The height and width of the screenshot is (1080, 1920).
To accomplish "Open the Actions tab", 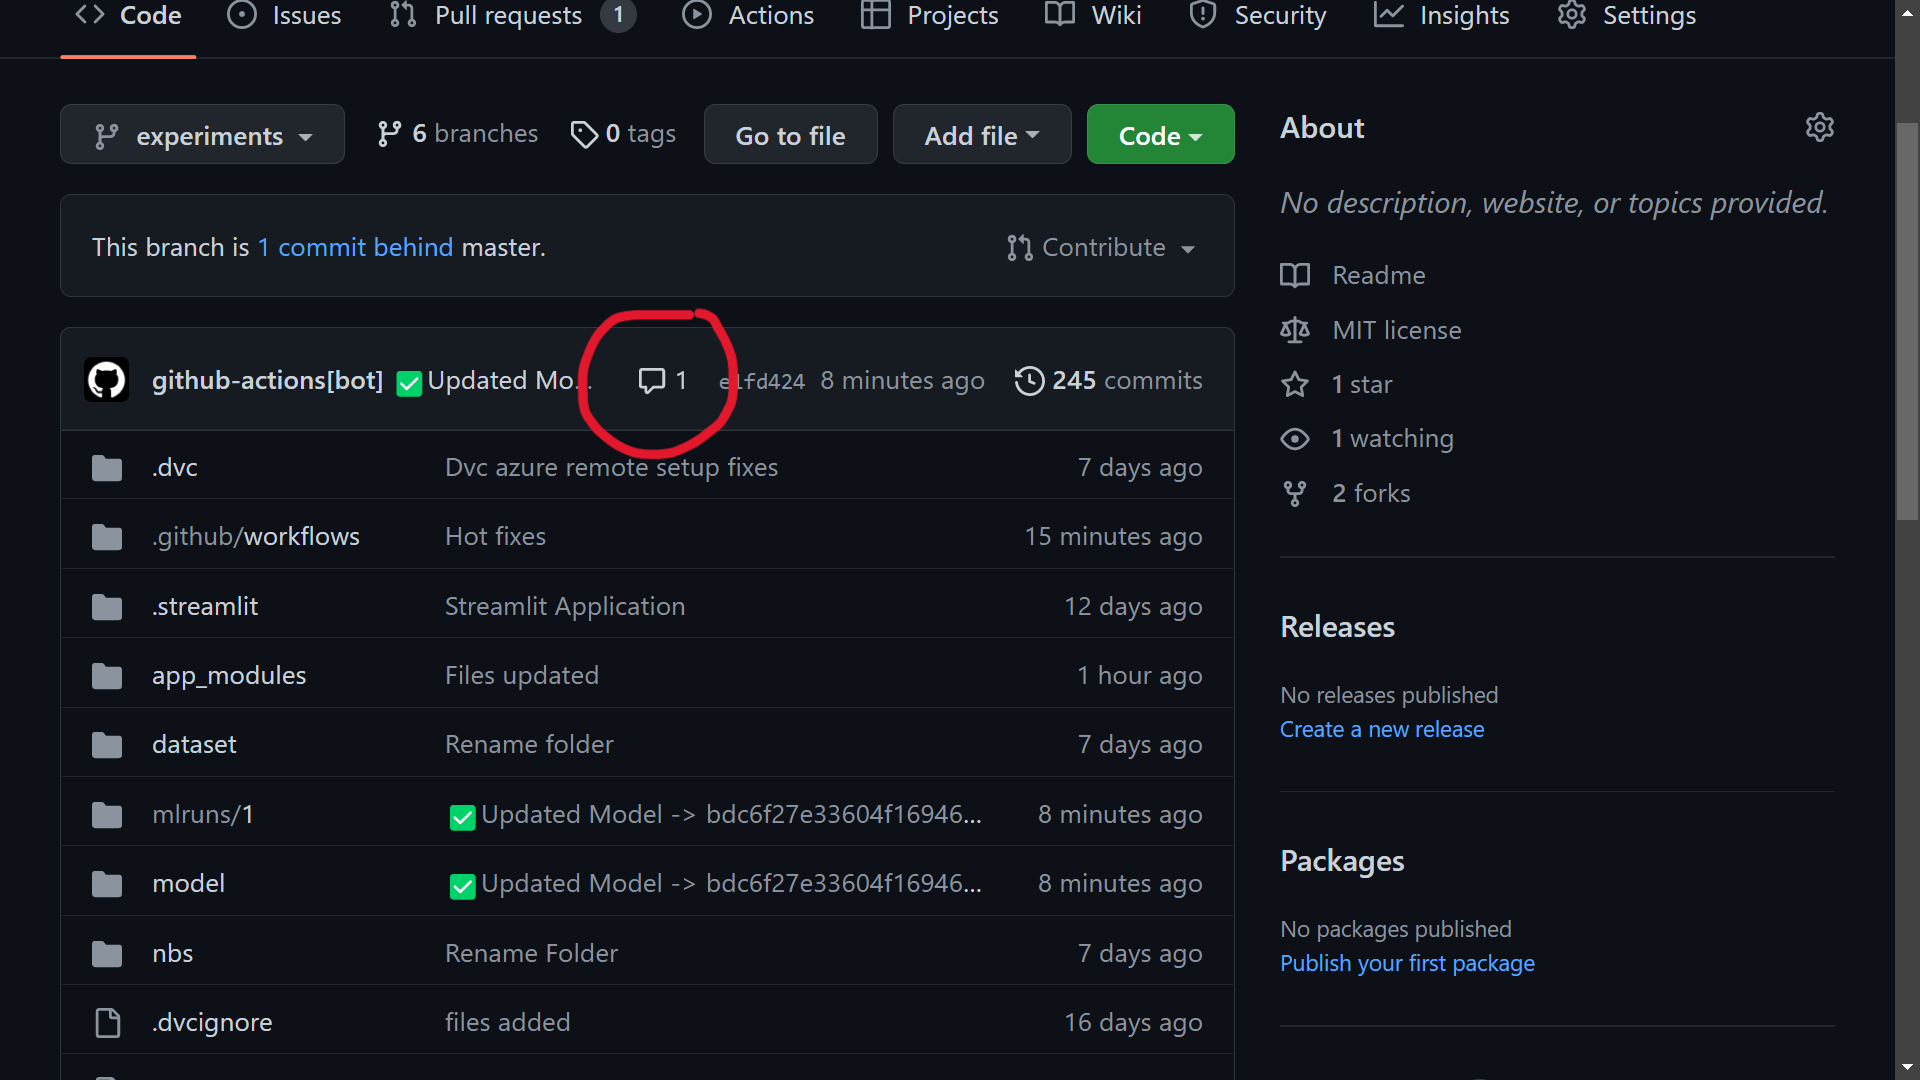I will [x=748, y=16].
